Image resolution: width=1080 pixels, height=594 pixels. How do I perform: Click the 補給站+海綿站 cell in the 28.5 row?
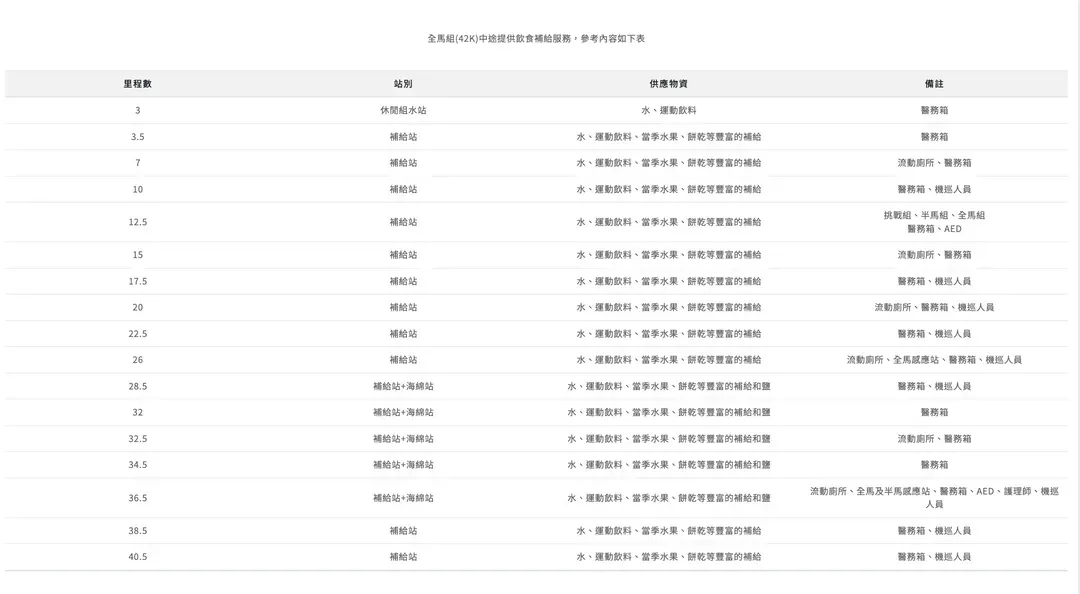(x=403, y=386)
